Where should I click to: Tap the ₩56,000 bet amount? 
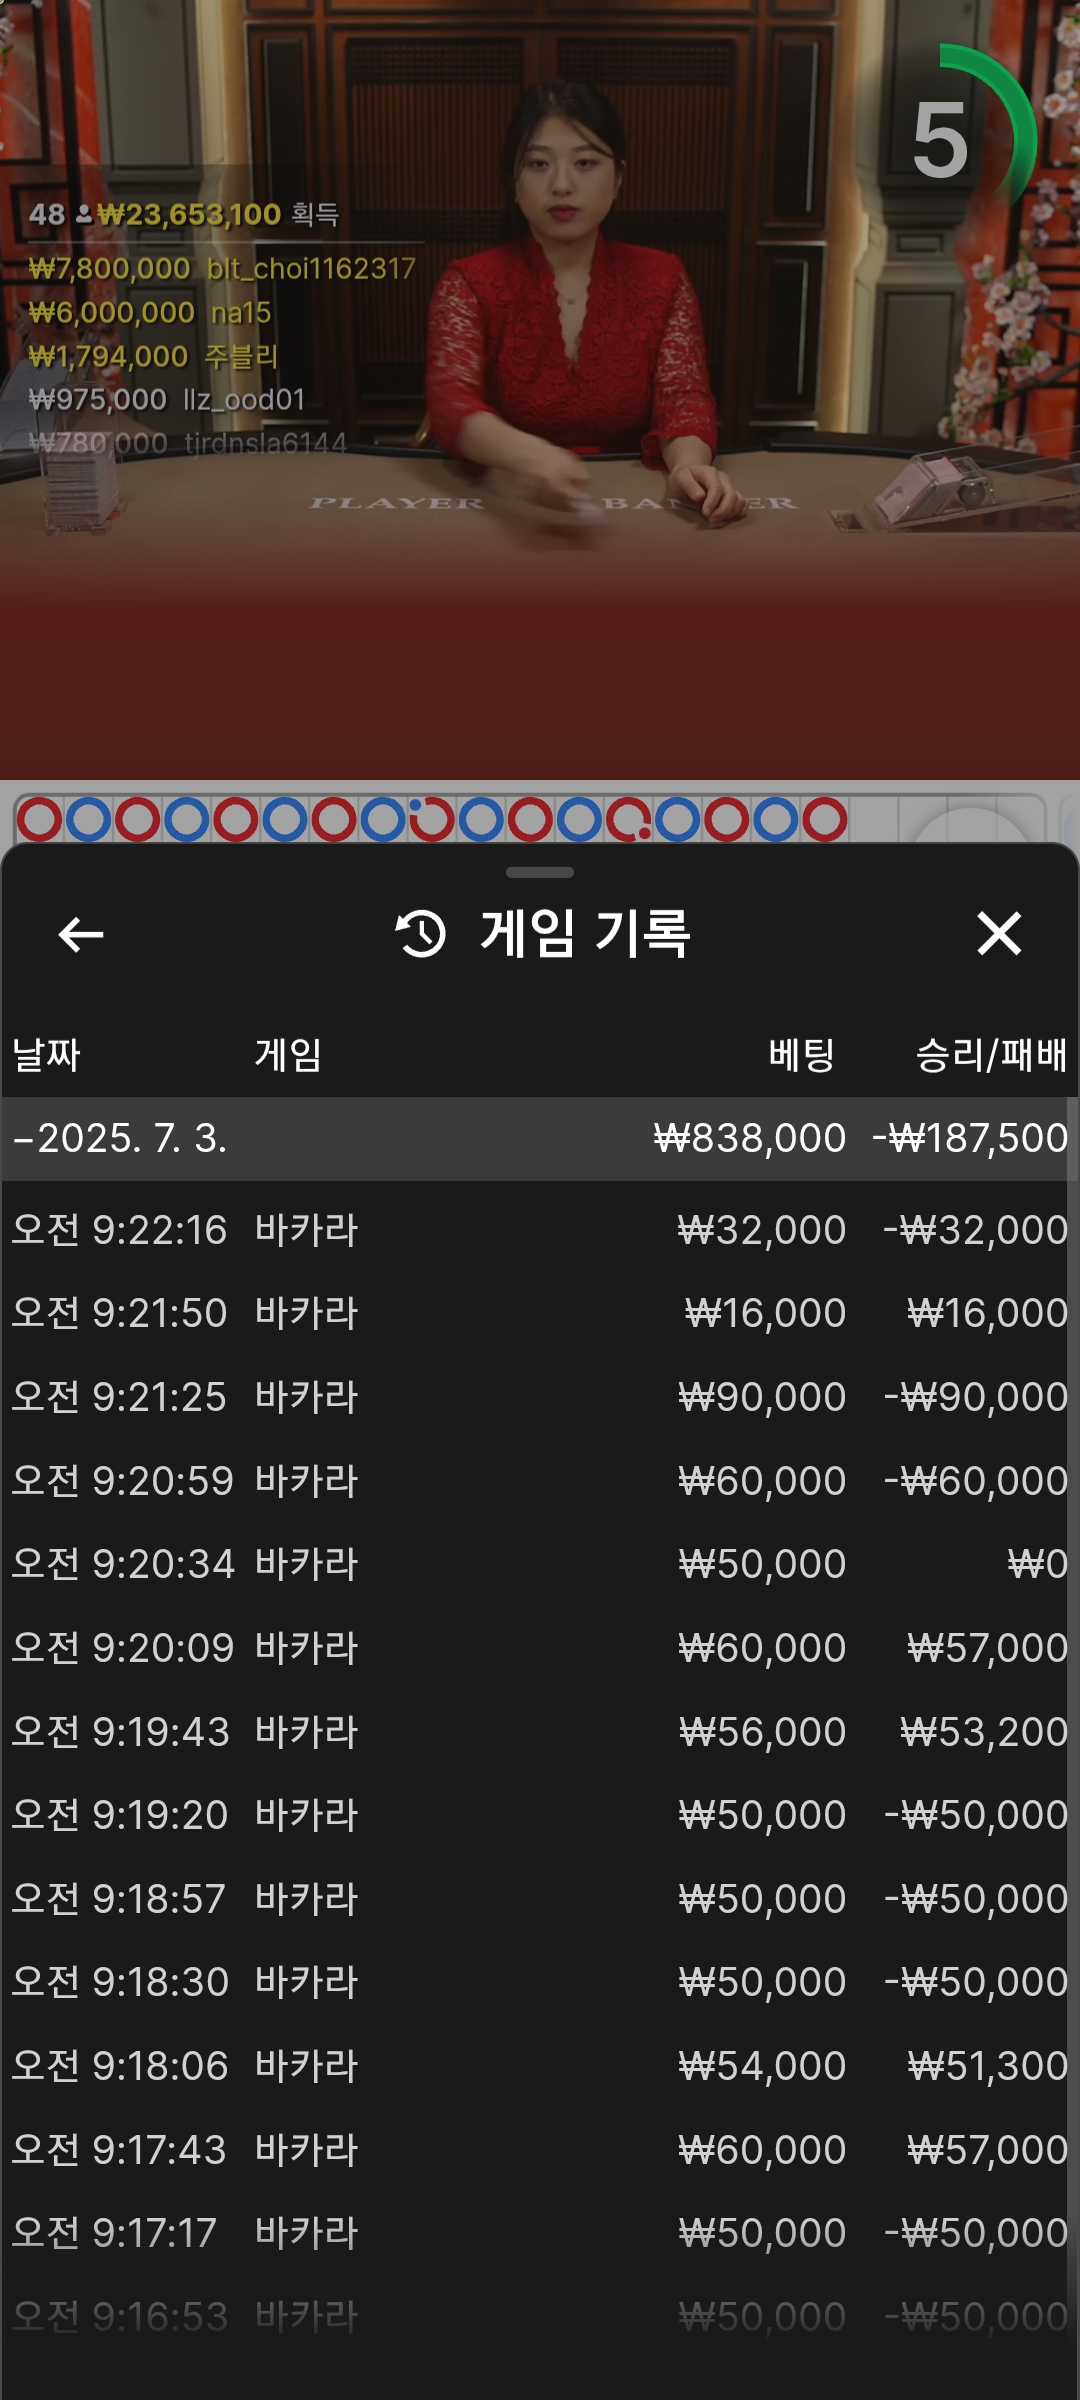point(762,1733)
